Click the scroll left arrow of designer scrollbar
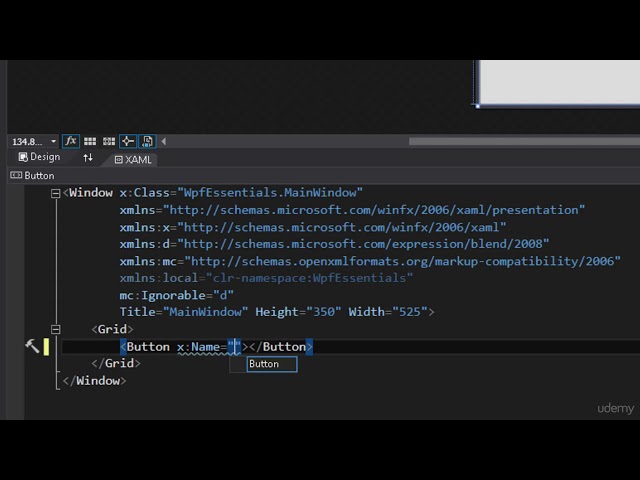The image size is (640, 480). coord(164,141)
